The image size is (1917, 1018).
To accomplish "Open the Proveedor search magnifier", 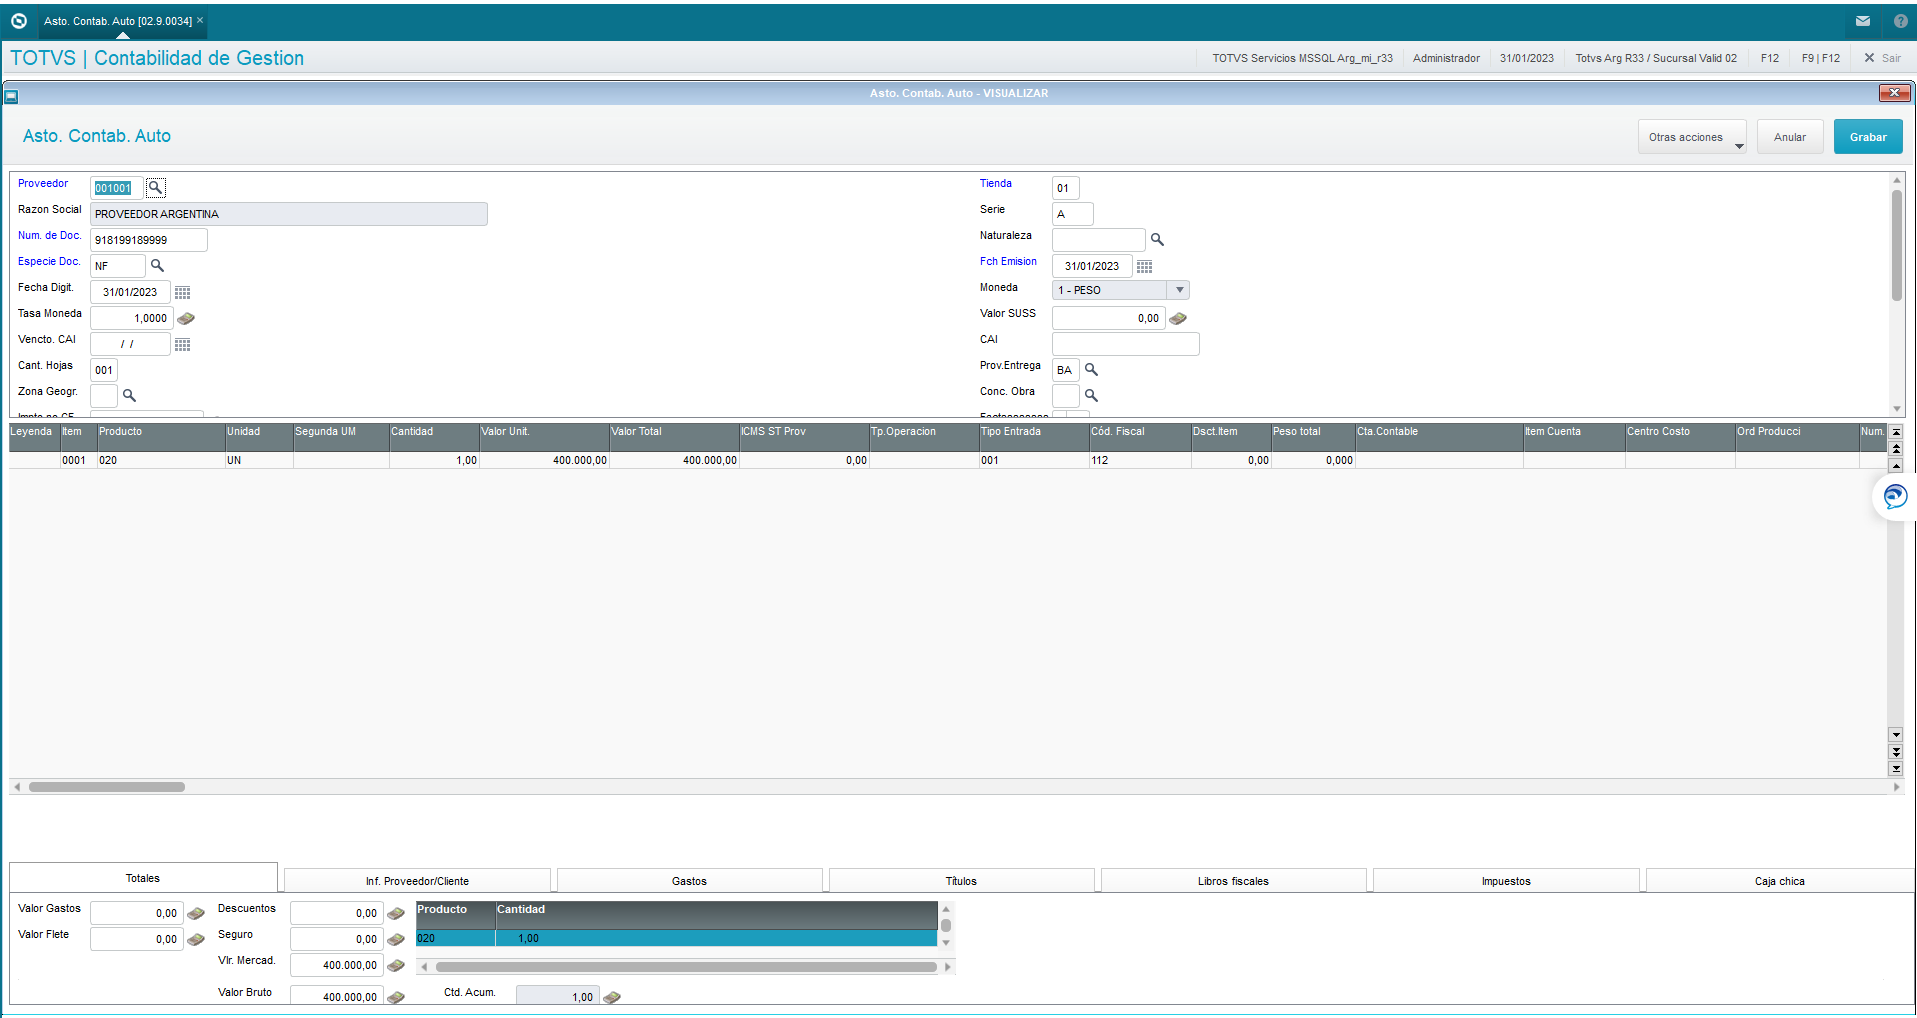I will pos(155,187).
